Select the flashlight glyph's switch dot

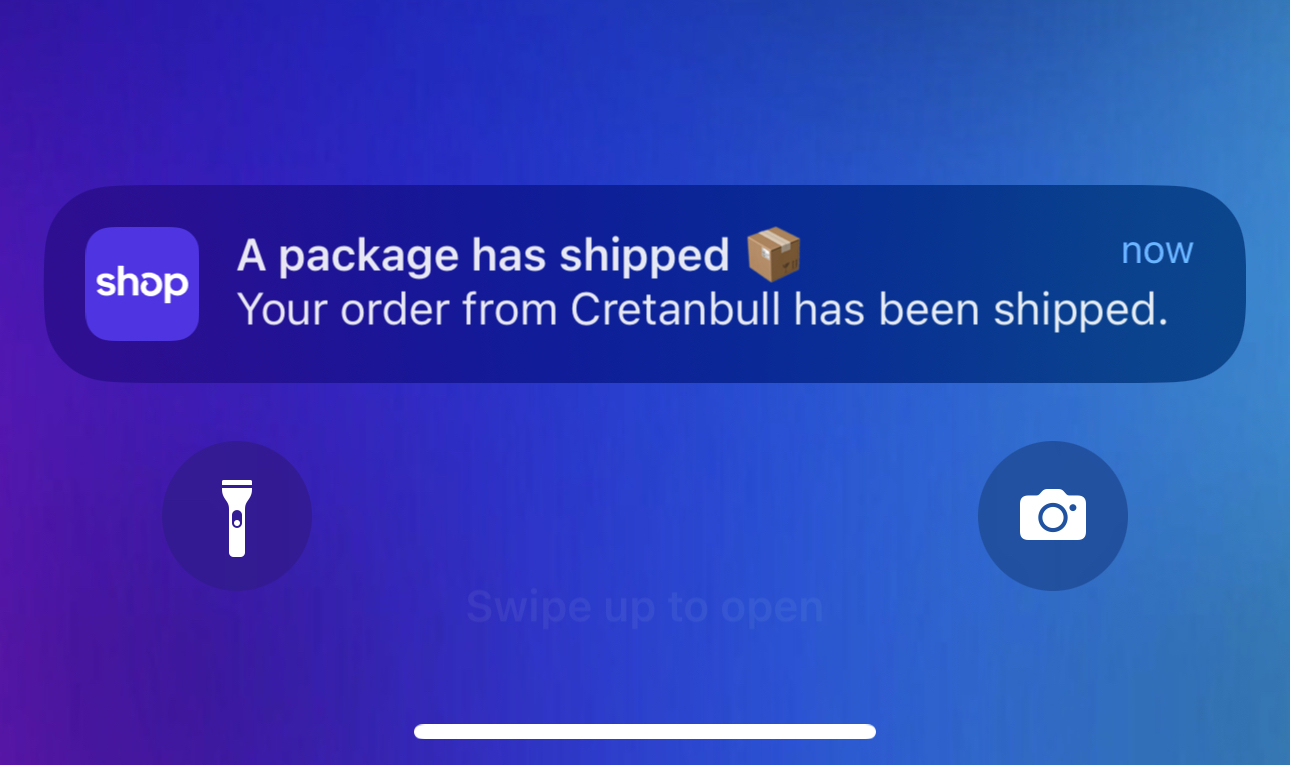coord(237,519)
